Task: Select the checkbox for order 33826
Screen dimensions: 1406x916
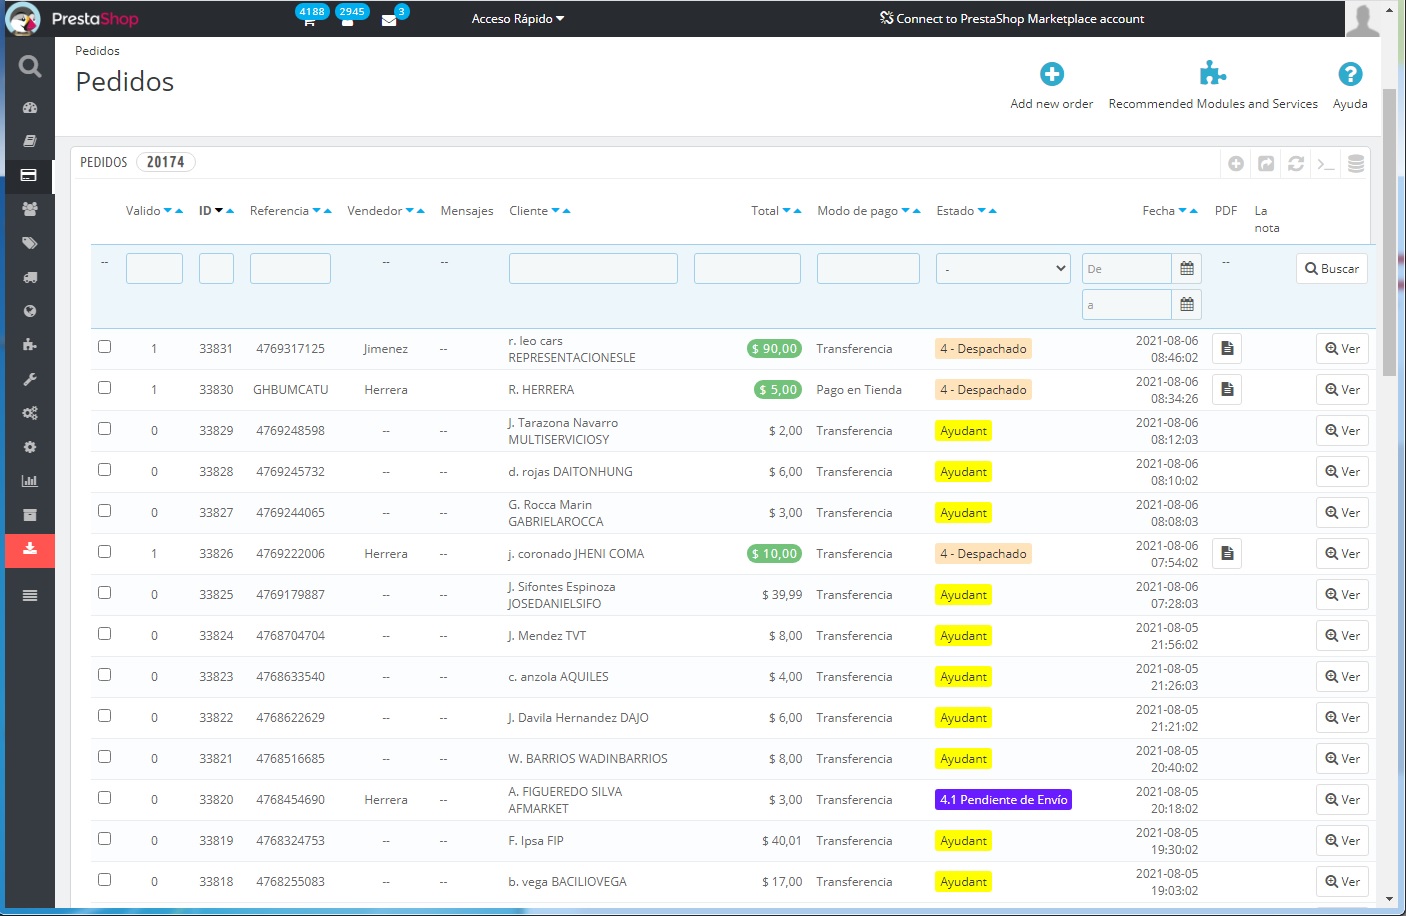Action: point(104,552)
